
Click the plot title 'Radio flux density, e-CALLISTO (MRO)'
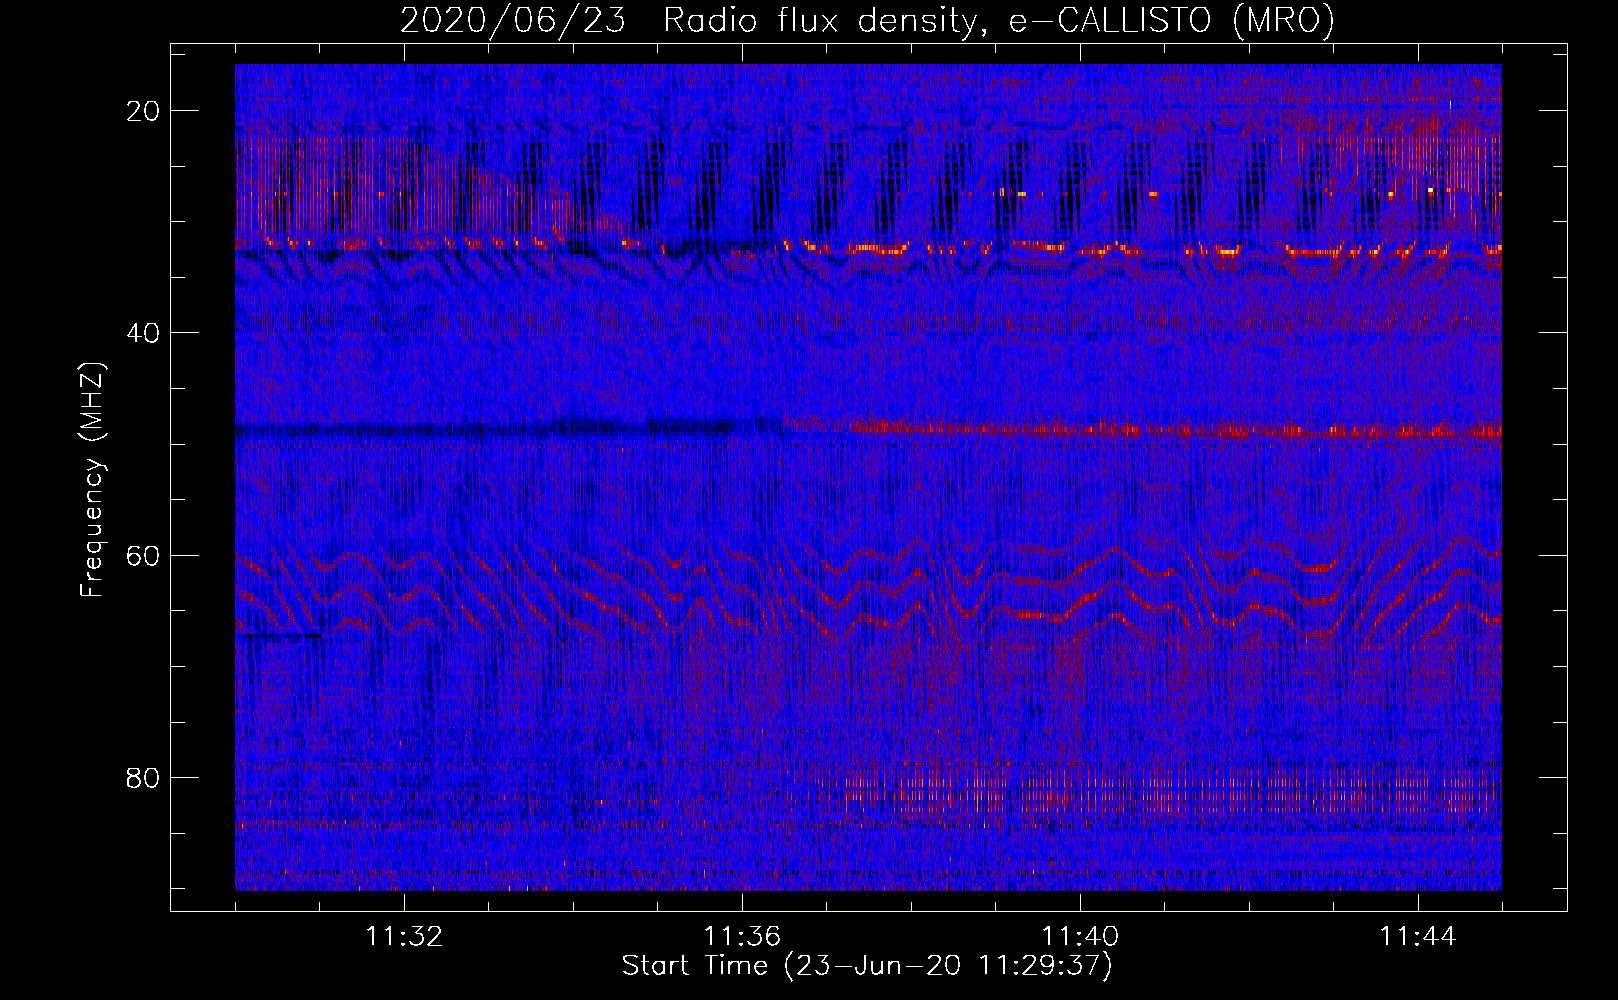coord(999,21)
